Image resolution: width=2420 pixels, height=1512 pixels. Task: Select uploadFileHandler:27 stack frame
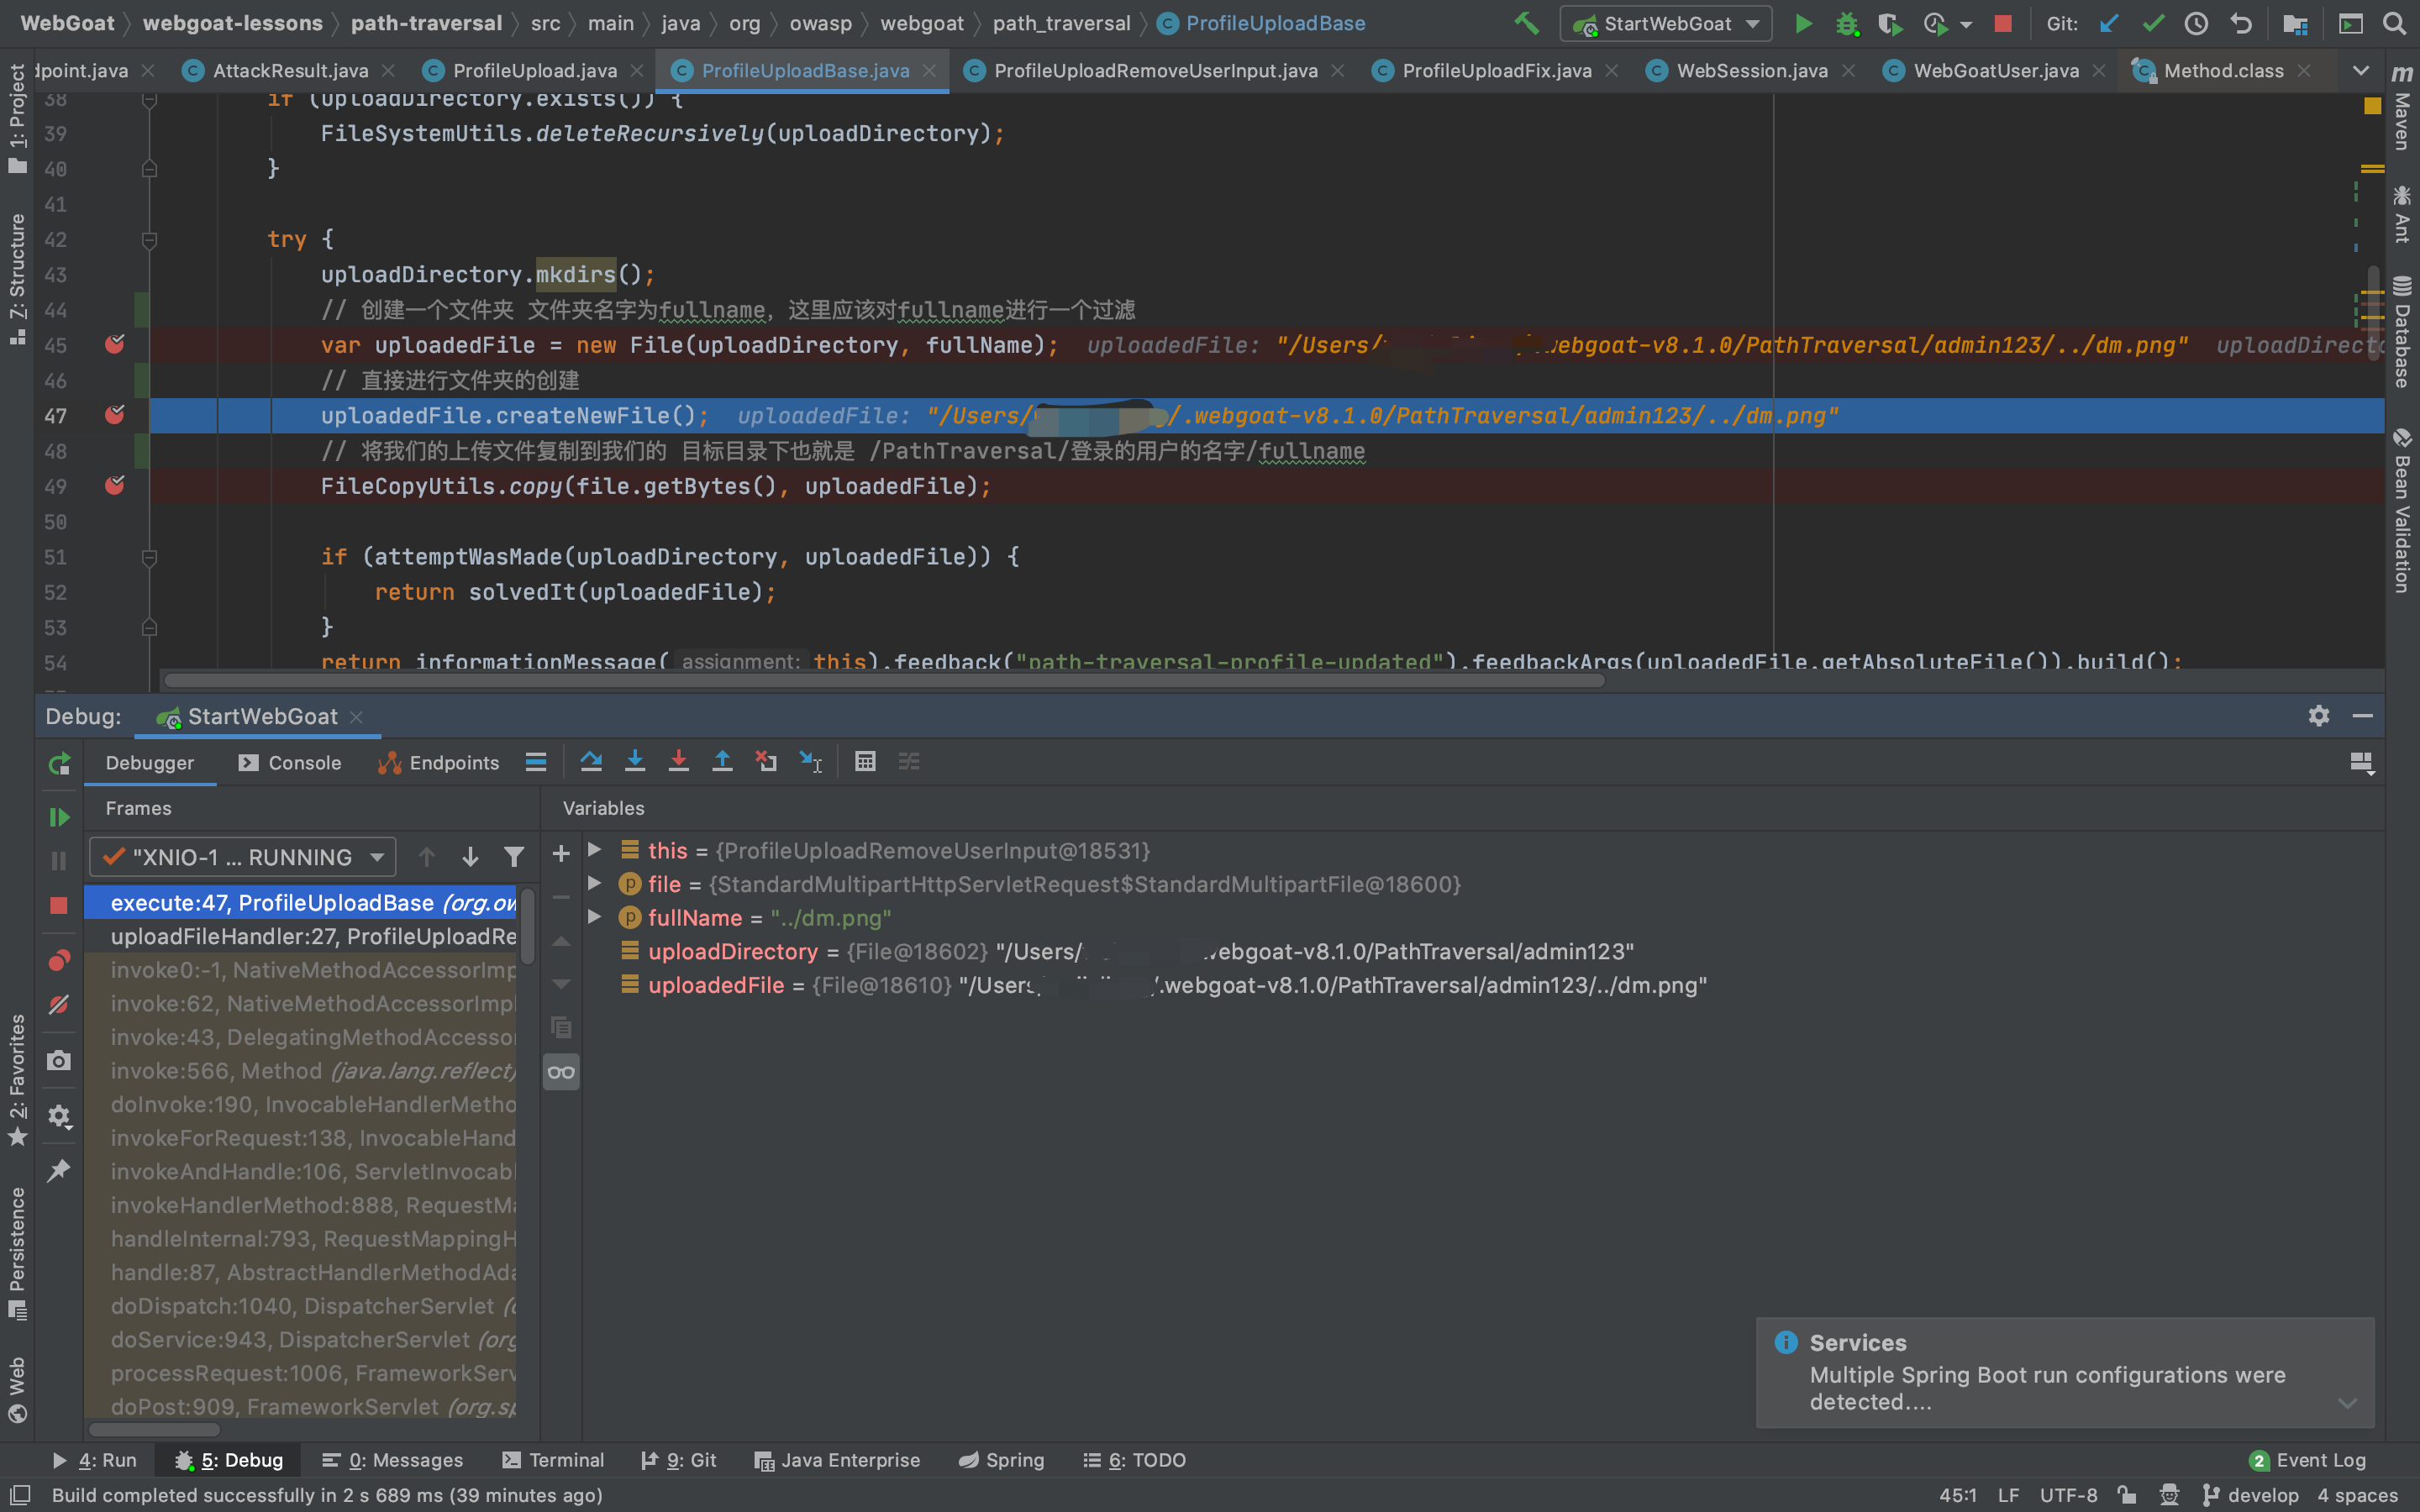pyautogui.click(x=313, y=936)
